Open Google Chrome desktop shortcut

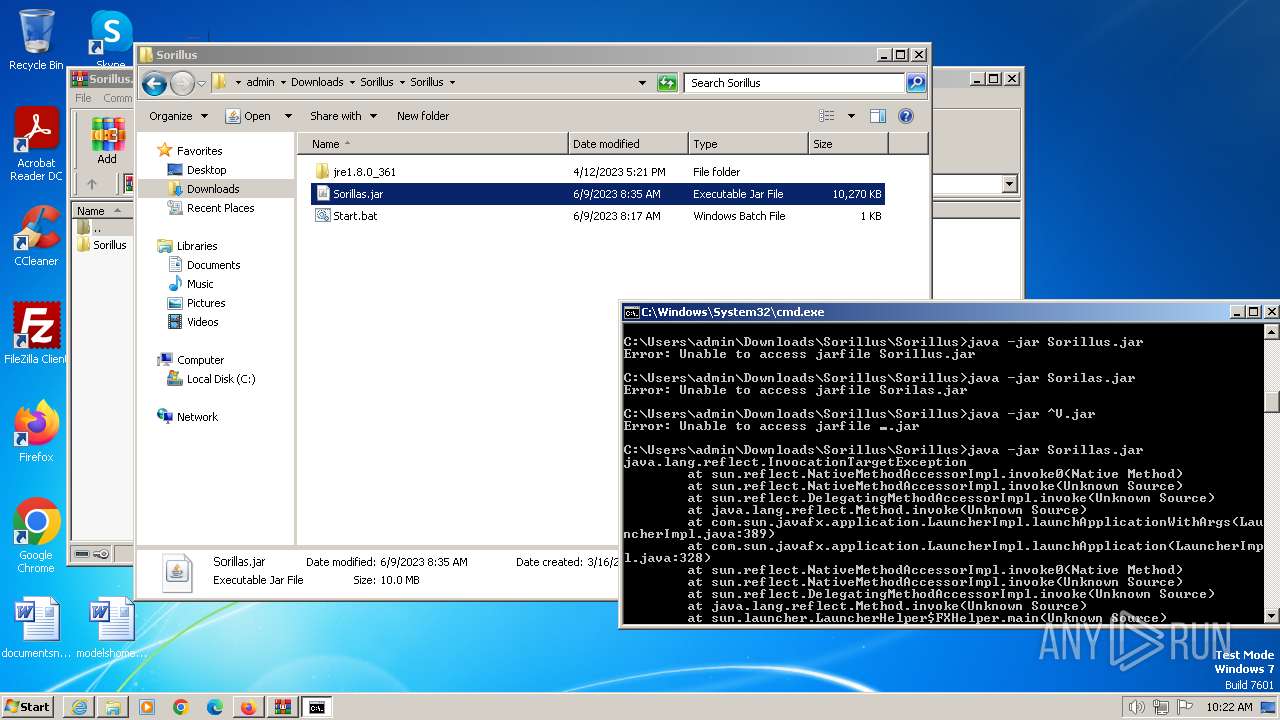(x=36, y=535)
